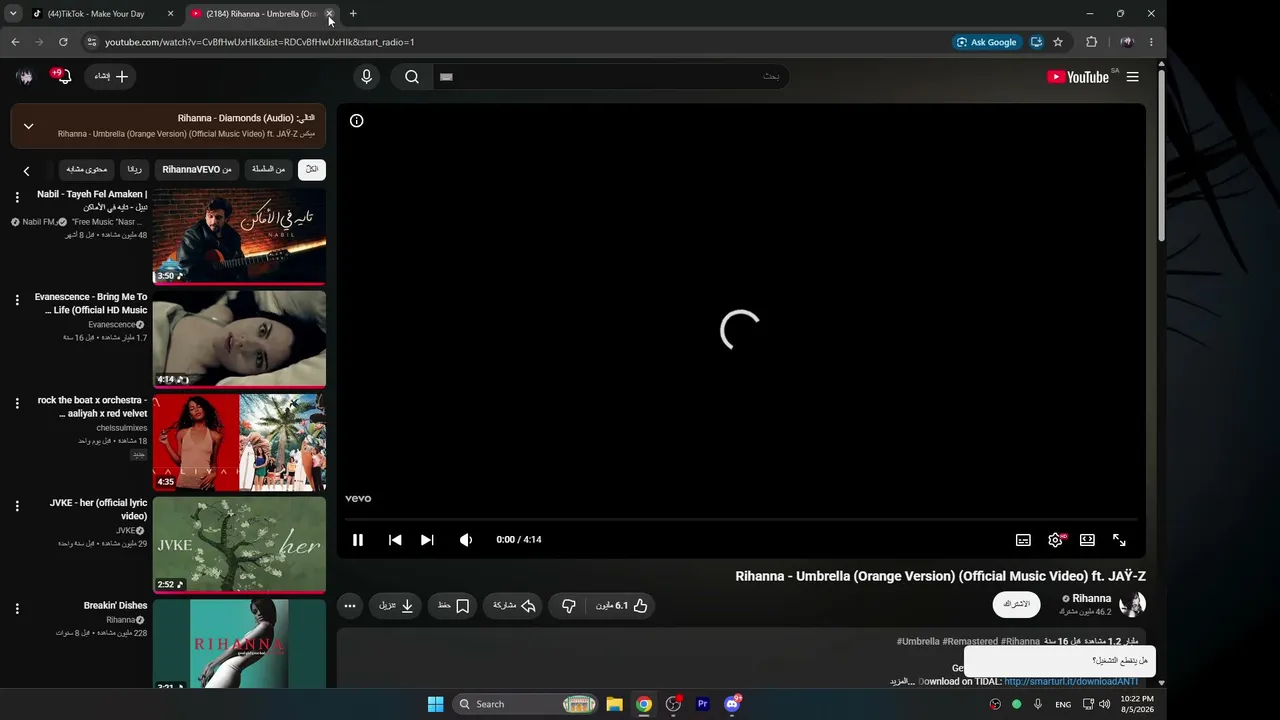Click the video progress bar
Viewport: 1280px width, 720px height.
click(741, 520)
